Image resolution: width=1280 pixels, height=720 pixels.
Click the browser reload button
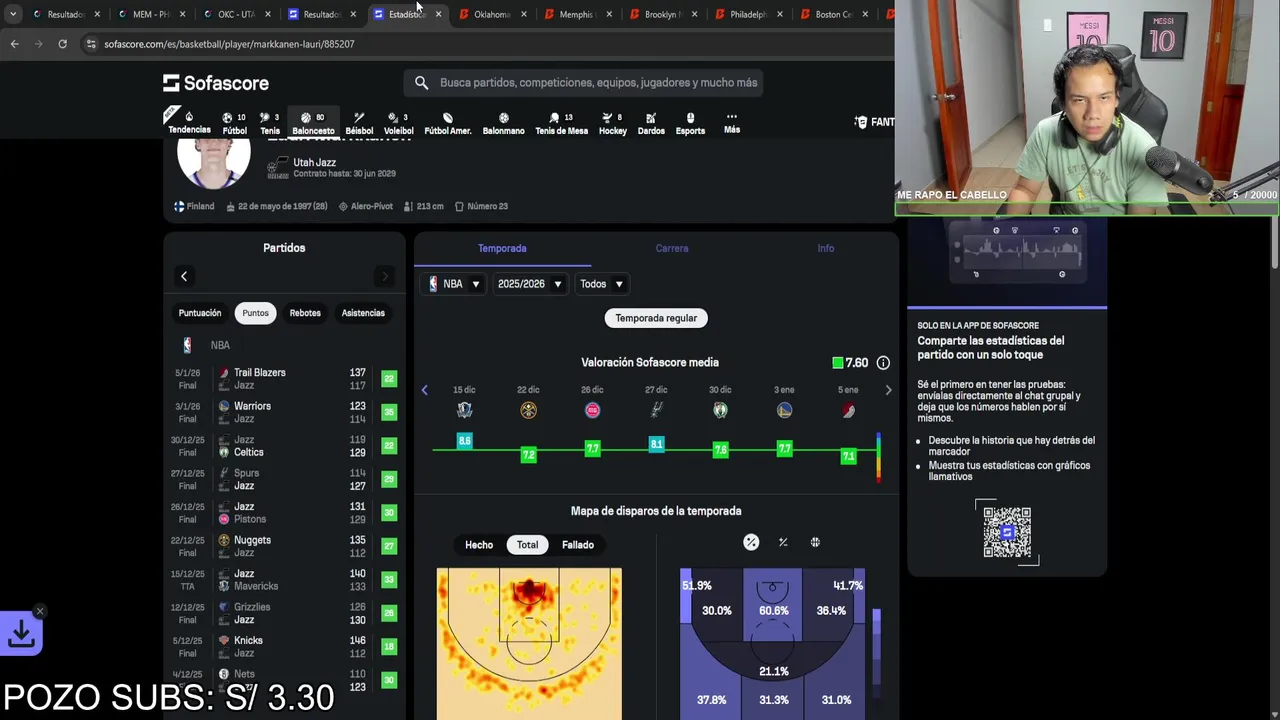tap(62, 44)
